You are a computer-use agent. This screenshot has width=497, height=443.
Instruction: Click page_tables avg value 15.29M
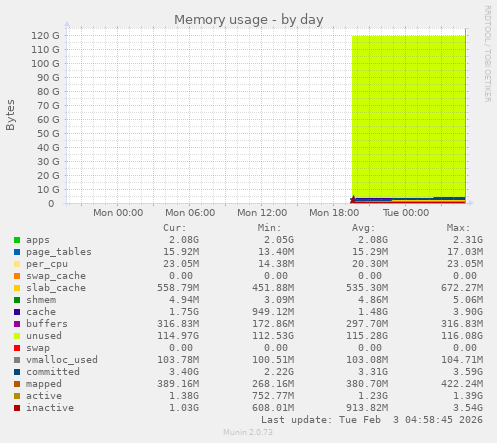point(370,252)
